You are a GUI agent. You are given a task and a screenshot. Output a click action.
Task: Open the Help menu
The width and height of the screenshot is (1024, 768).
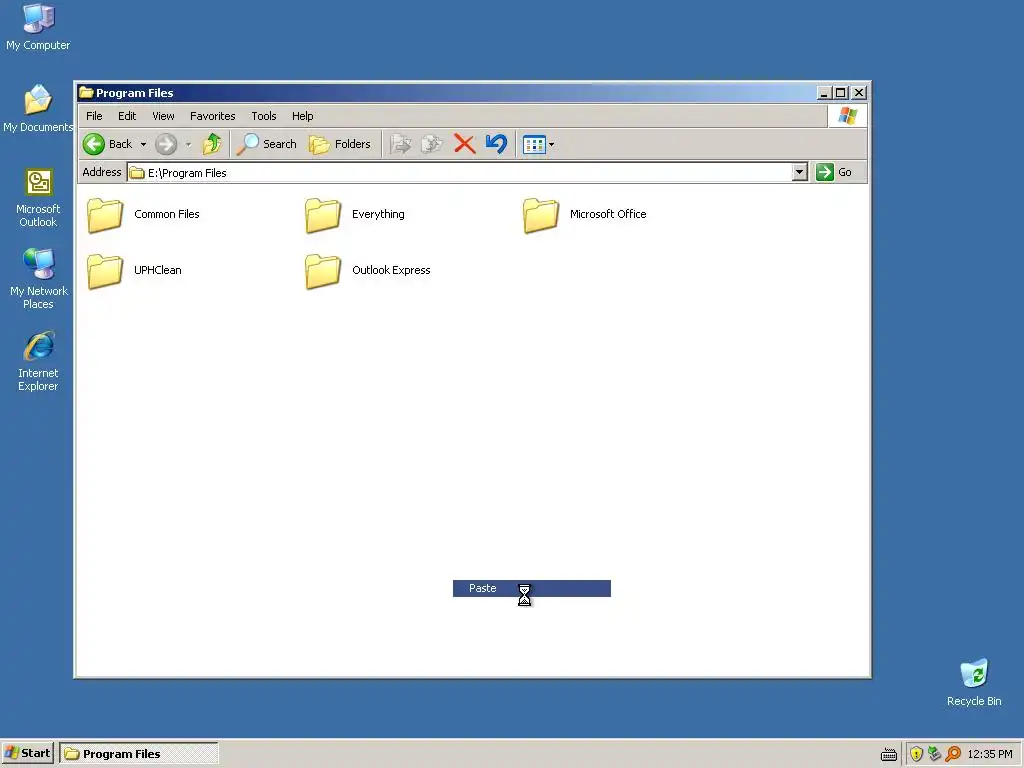[302, 116]
